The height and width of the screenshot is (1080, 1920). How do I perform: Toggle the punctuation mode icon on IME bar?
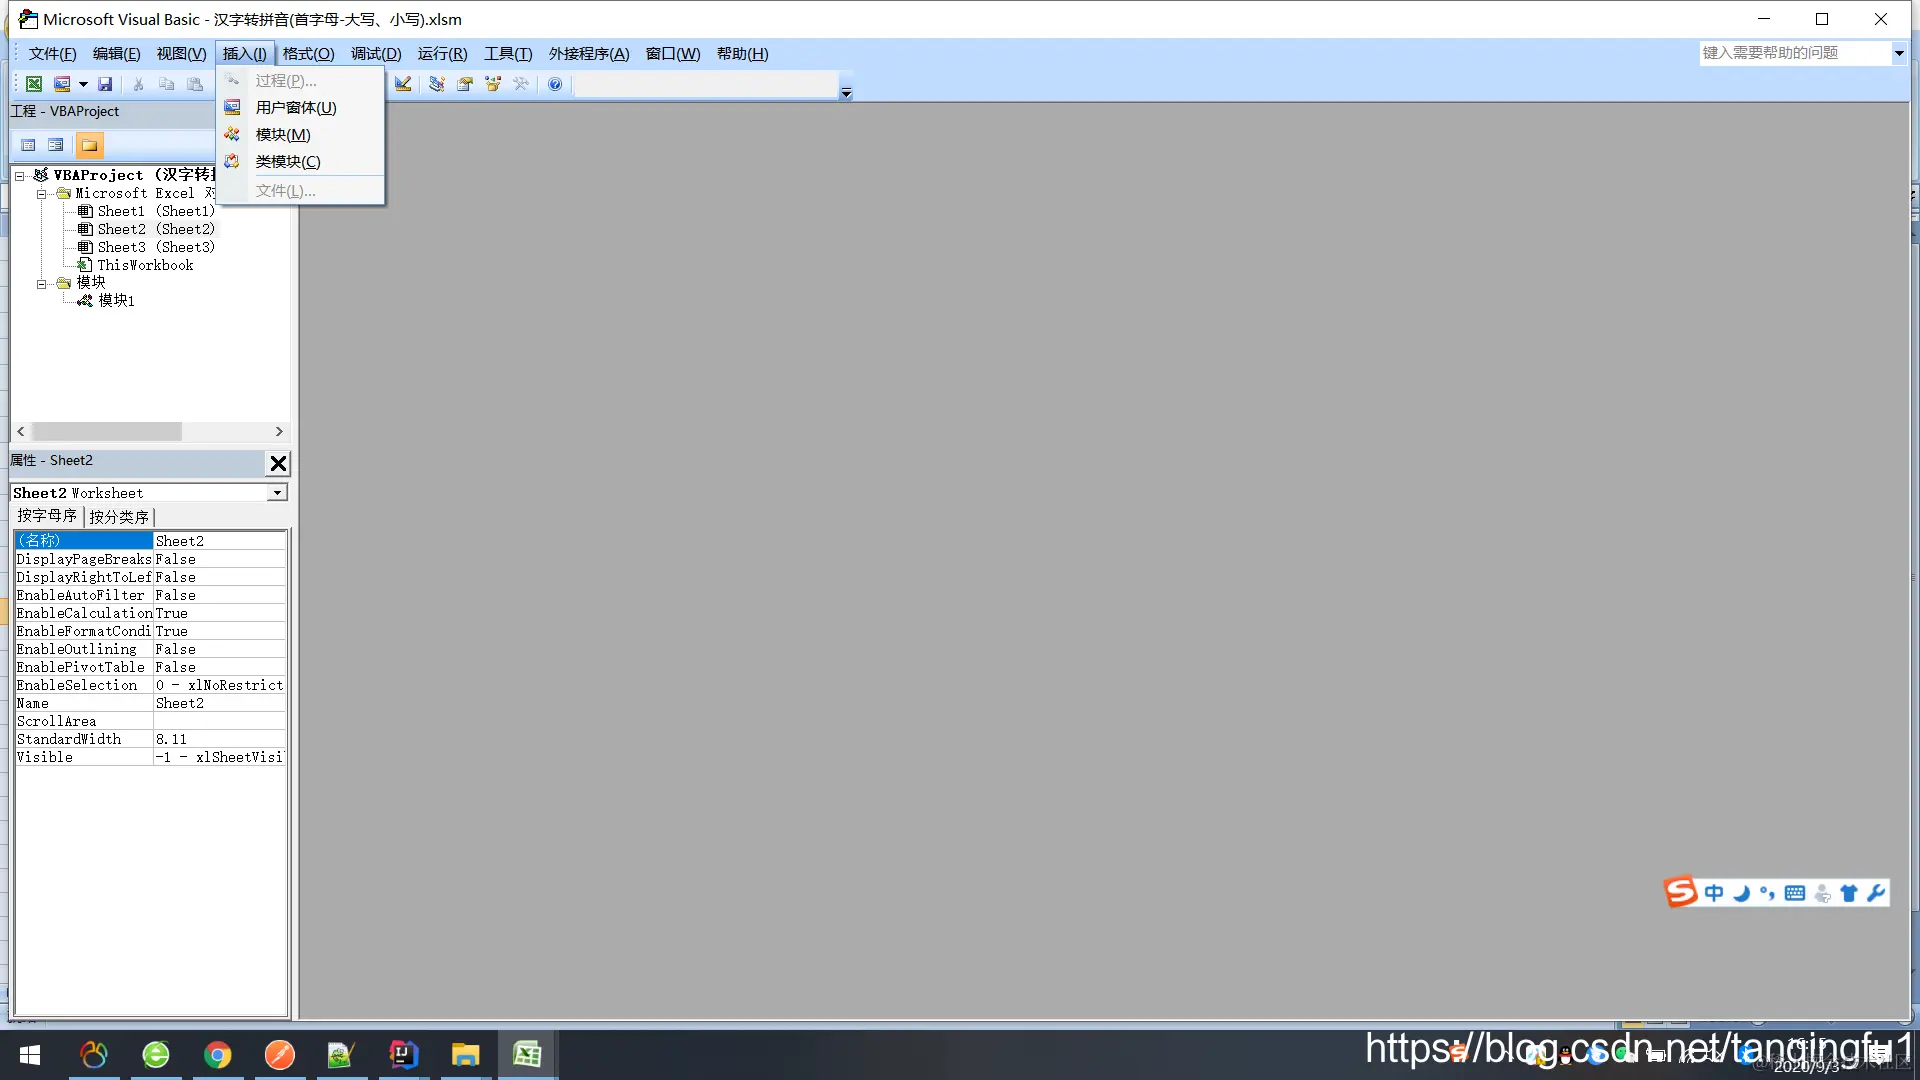coord(1767,893)
